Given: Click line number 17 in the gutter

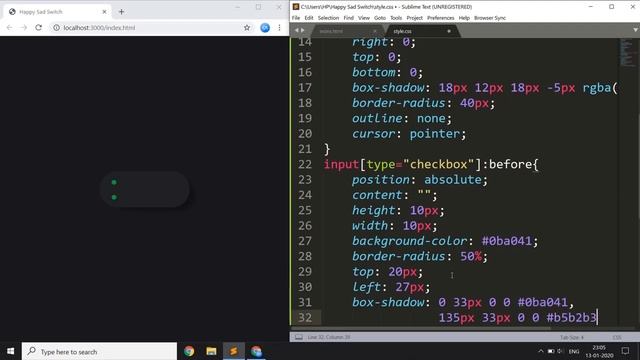Looking at the screenshot, I should 305,88.
